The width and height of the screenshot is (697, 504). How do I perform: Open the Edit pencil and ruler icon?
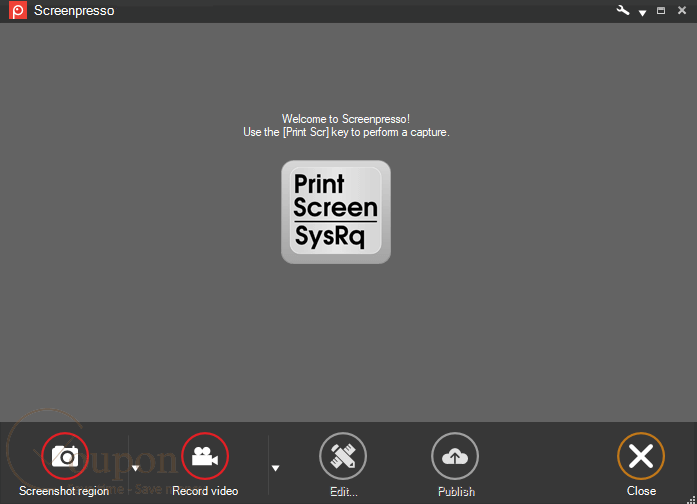point(343,456)
